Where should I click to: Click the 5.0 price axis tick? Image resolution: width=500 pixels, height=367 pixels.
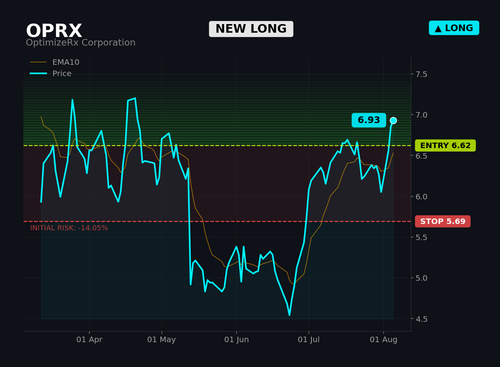click(421, 278)
